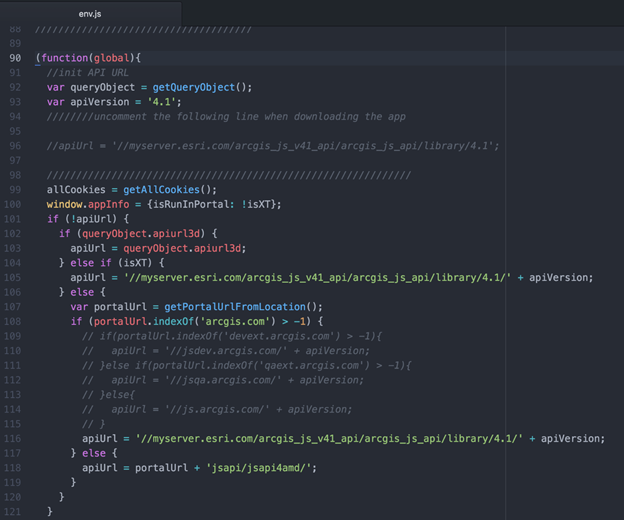Screen dimensions: 624x520
Task: Click 'isRunInPortal' property on line 100
Action: click(191, 204)
